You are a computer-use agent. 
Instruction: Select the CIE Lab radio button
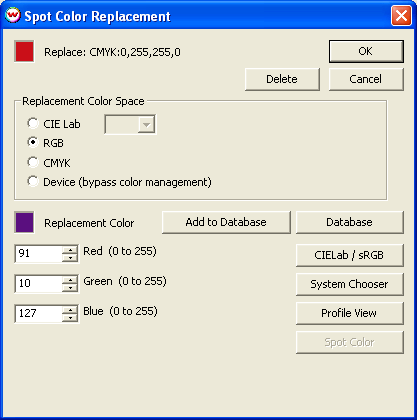[x=33, y=123]
